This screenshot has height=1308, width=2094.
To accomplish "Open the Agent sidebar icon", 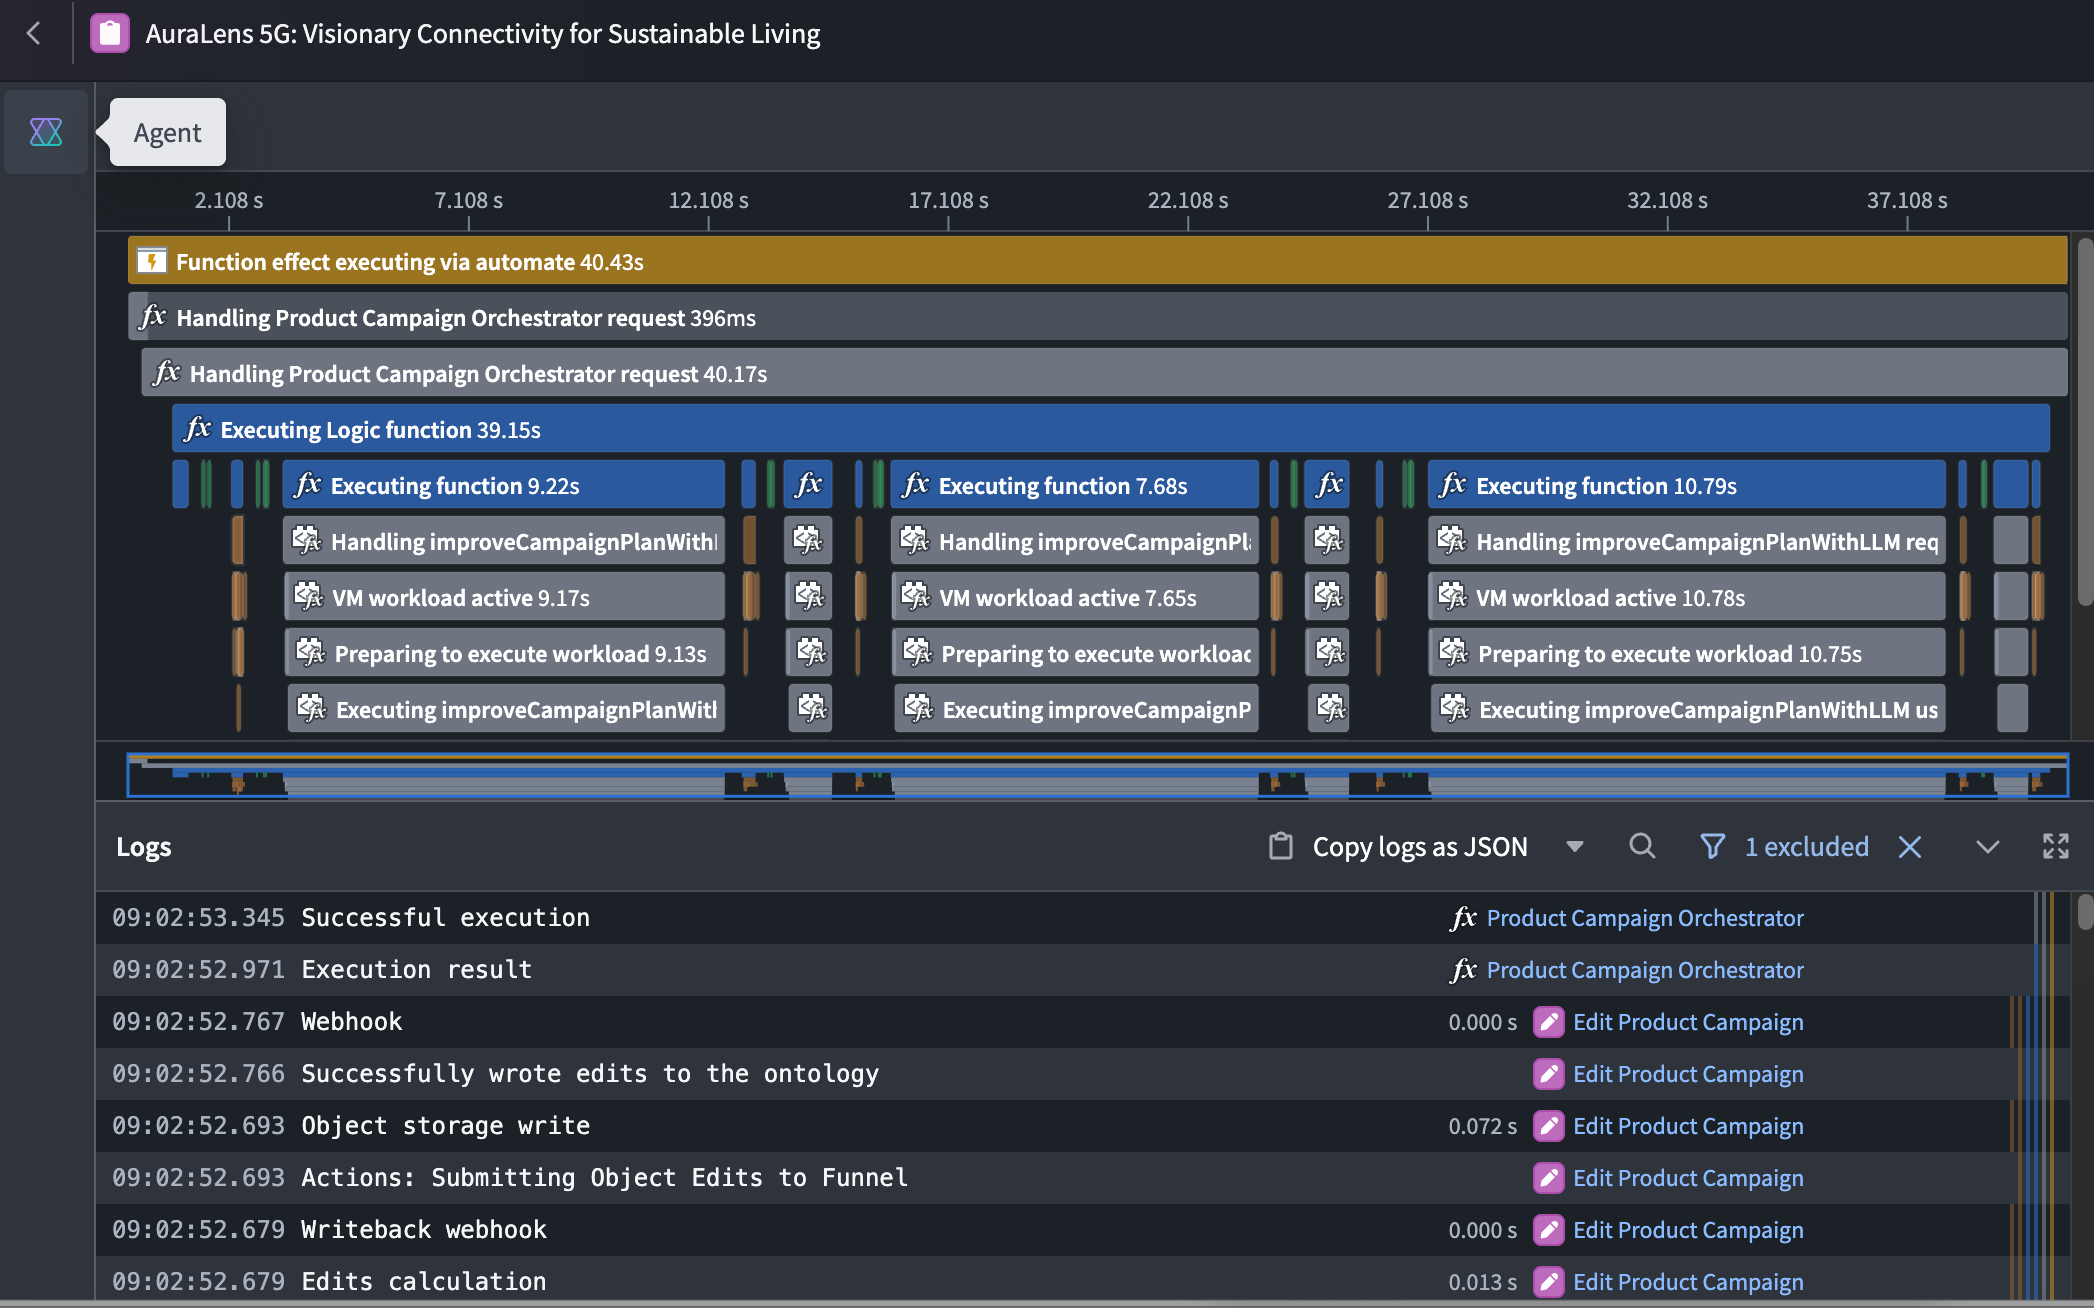I will [x=46, y=132].
